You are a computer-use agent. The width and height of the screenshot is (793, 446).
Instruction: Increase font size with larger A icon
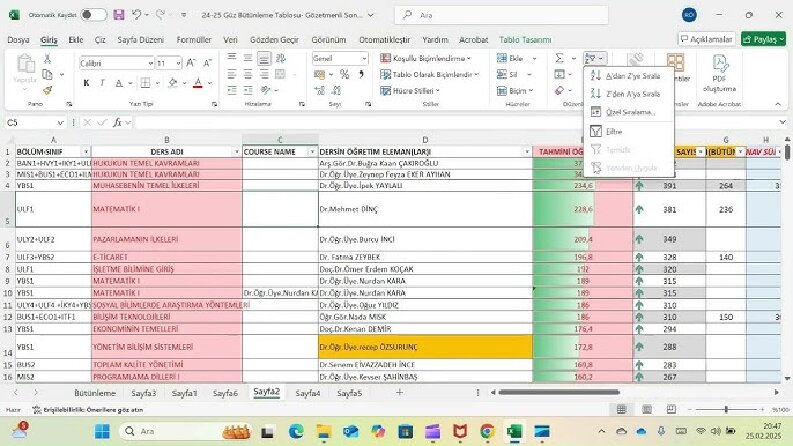pos(191,63)
